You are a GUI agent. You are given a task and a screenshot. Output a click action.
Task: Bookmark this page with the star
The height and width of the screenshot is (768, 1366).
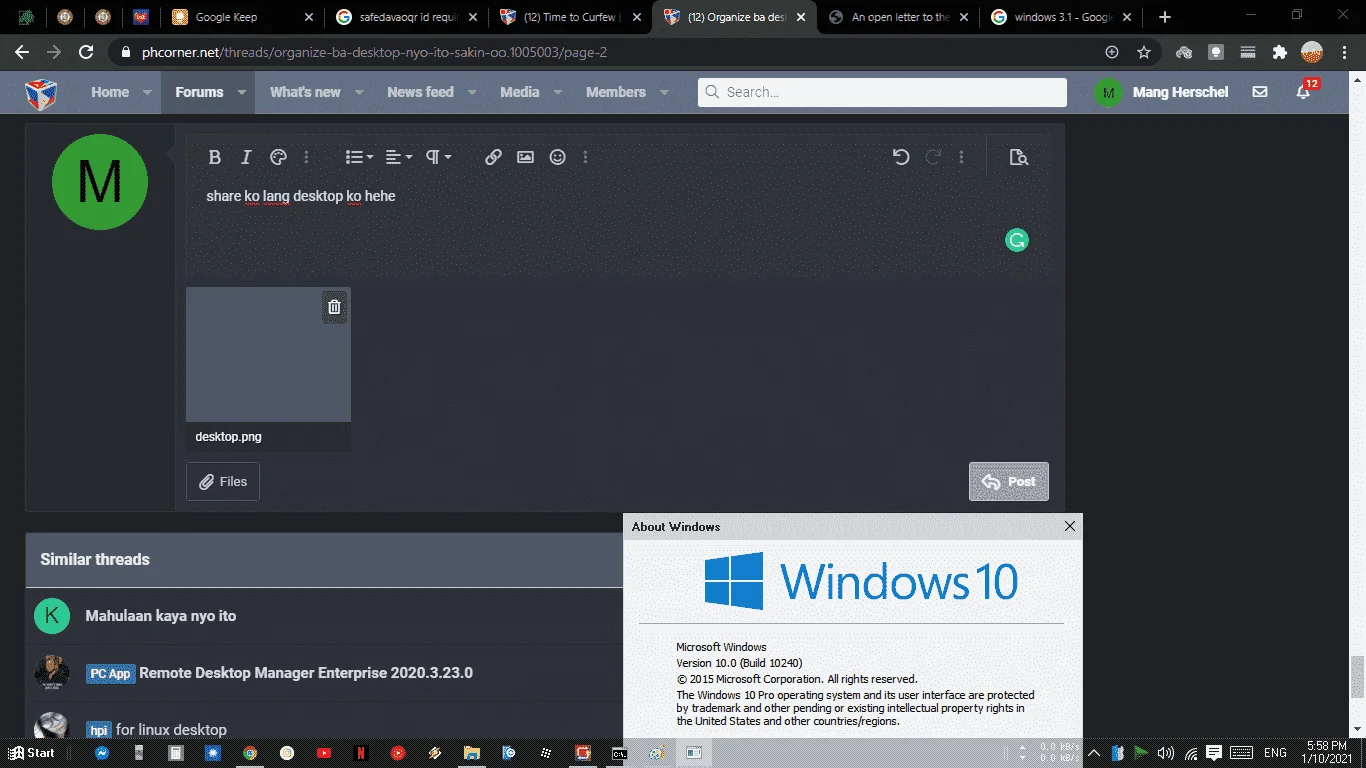1144,52
